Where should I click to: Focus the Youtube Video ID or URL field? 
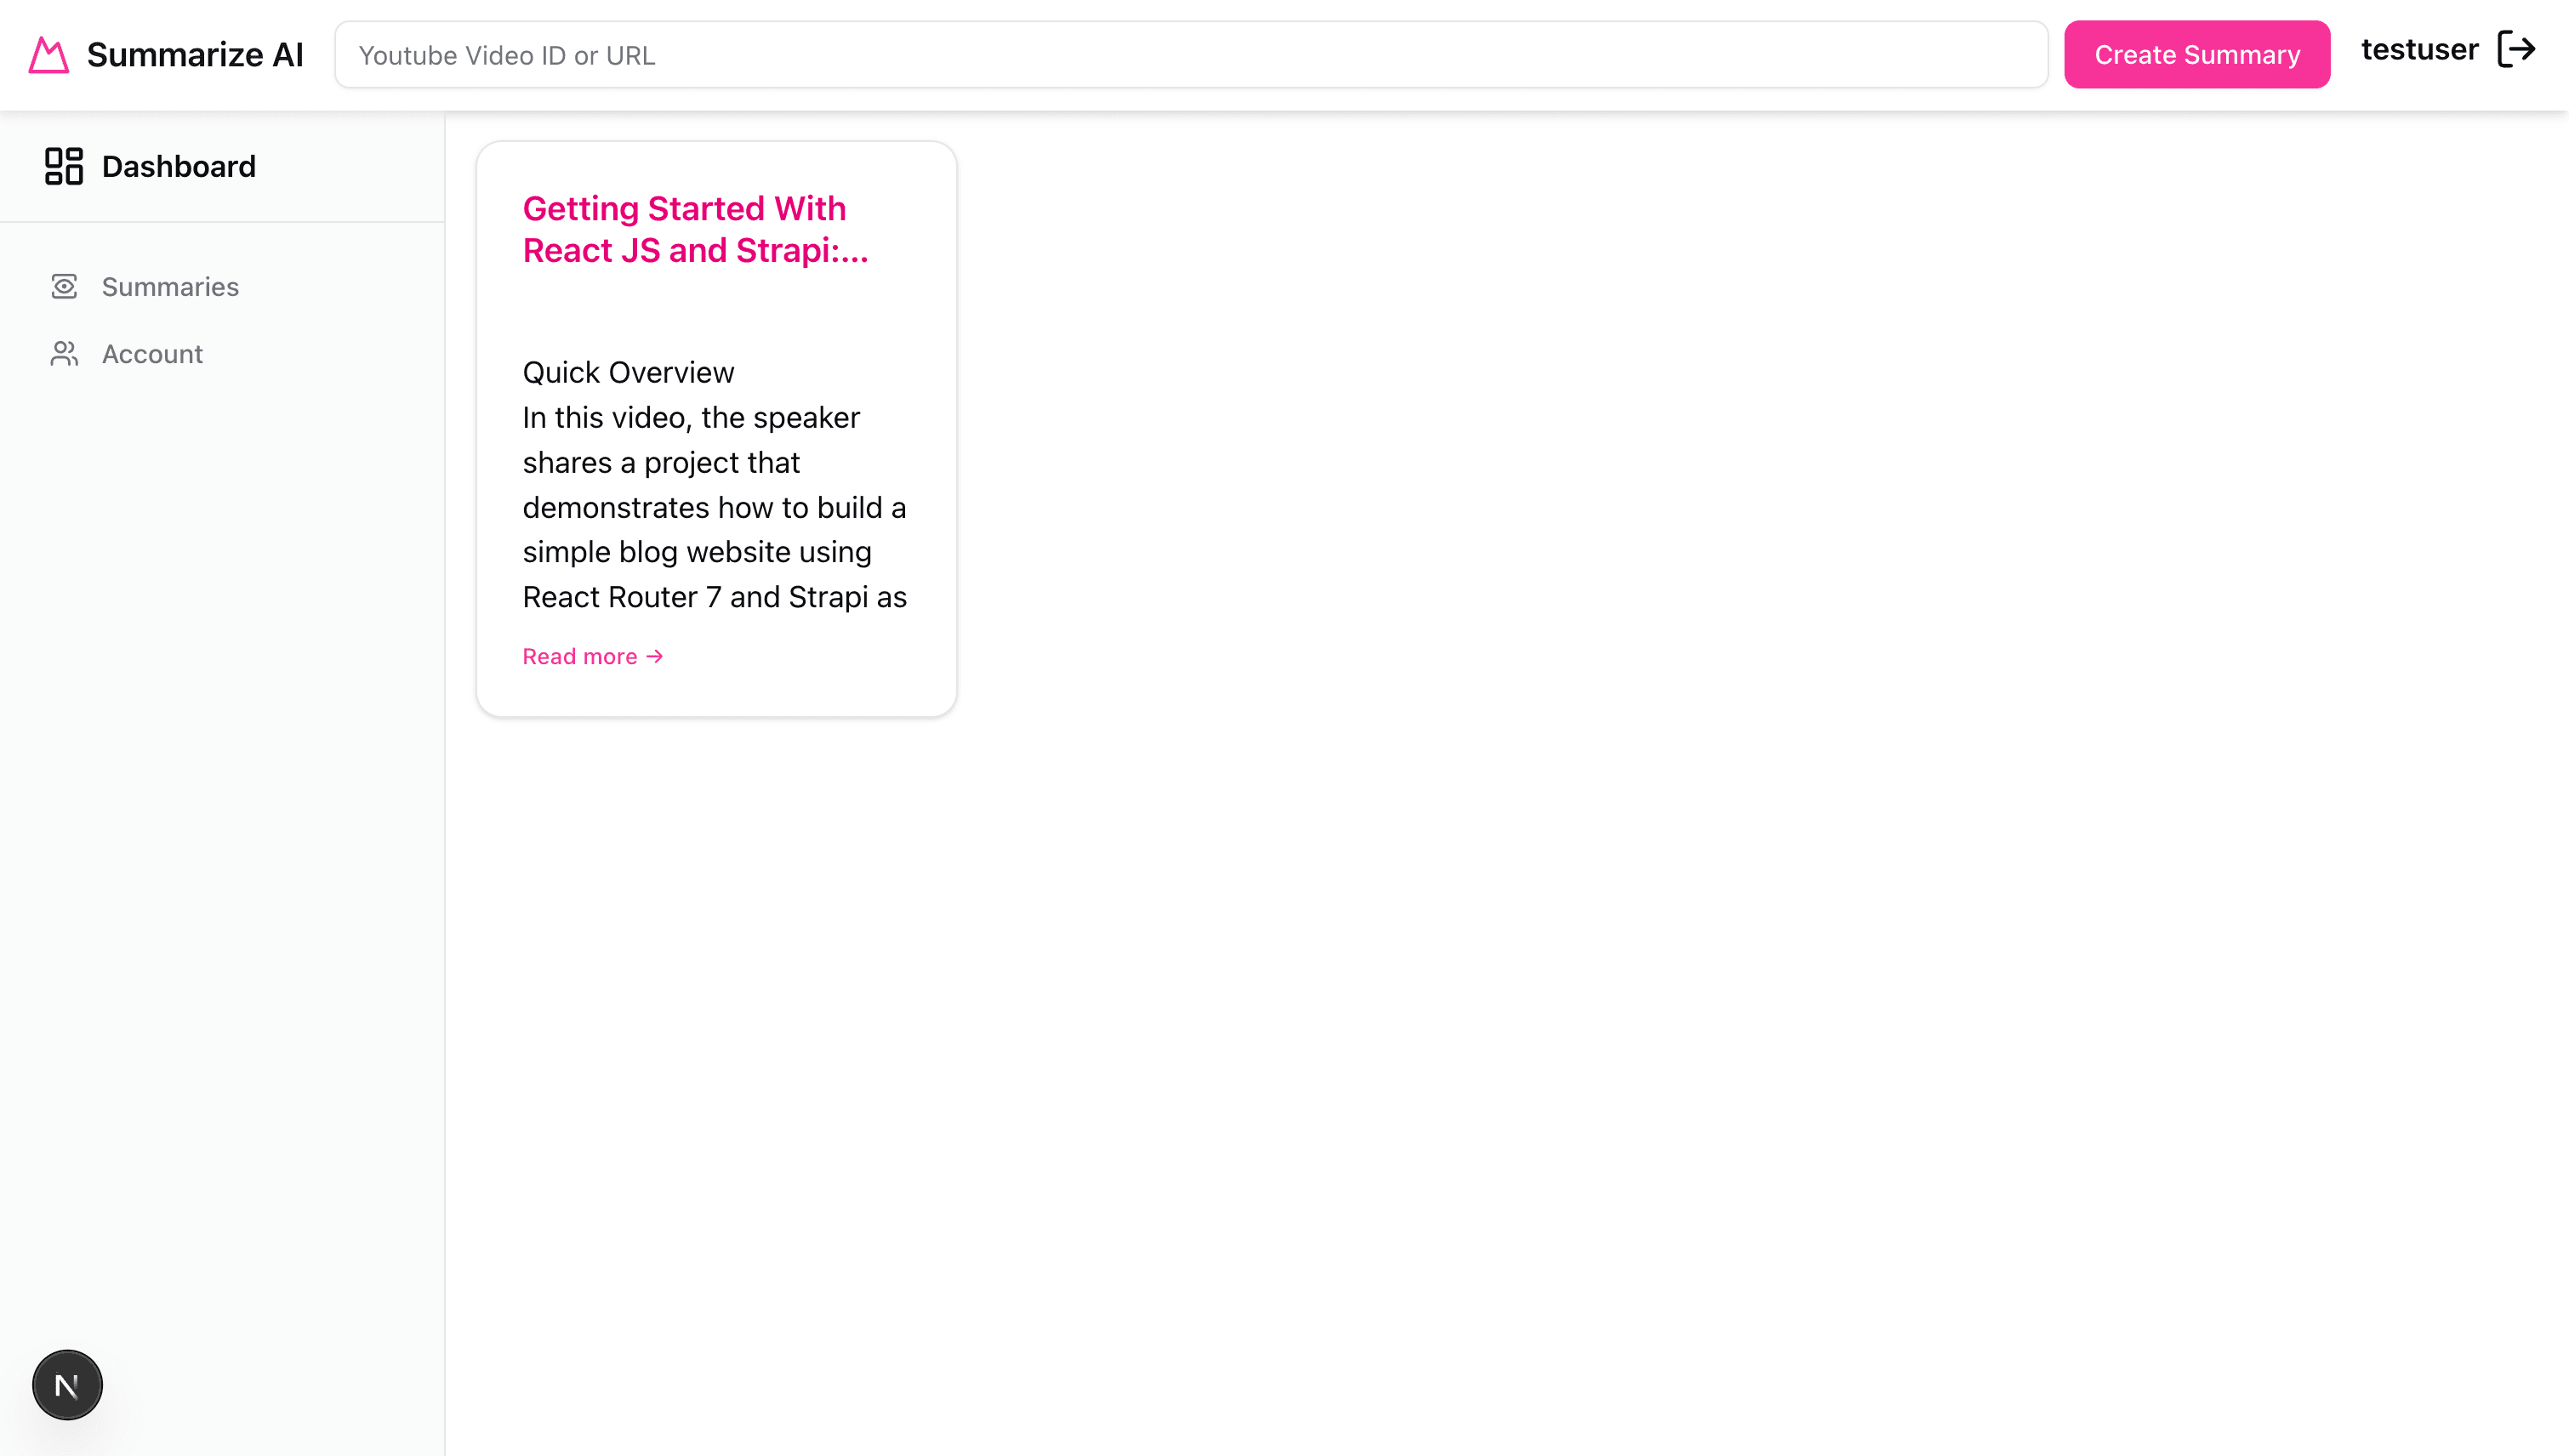tap(1191, 55)
